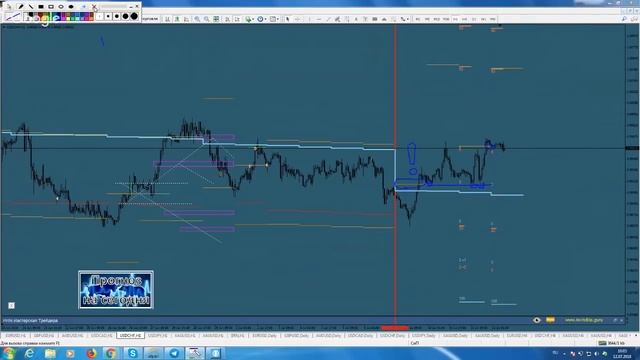The width and height of the screenshot is (640, 360).
Task: Choose the second largest brush size dot
Action: click(x=125, y=16)
